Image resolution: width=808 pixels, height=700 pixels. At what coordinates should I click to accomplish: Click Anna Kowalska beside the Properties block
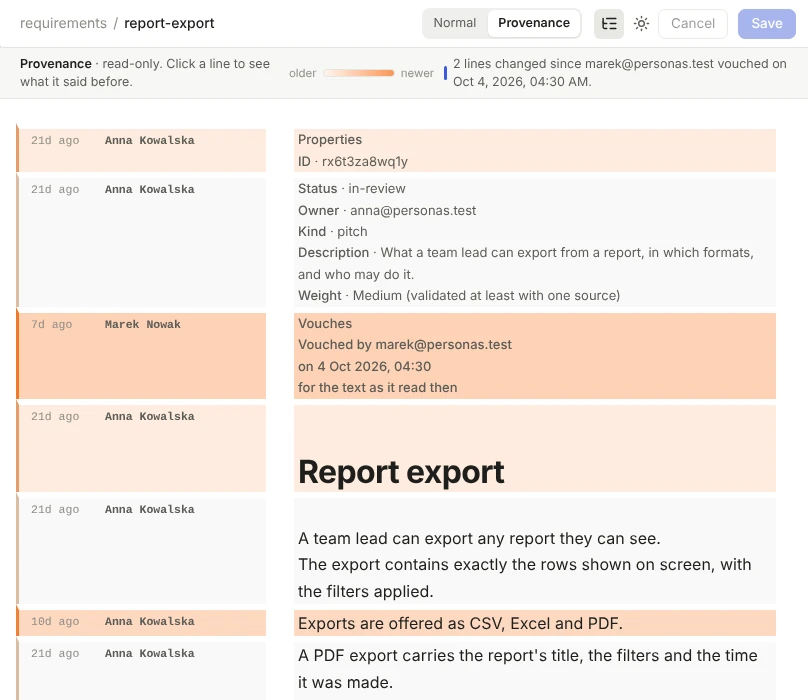149,140
